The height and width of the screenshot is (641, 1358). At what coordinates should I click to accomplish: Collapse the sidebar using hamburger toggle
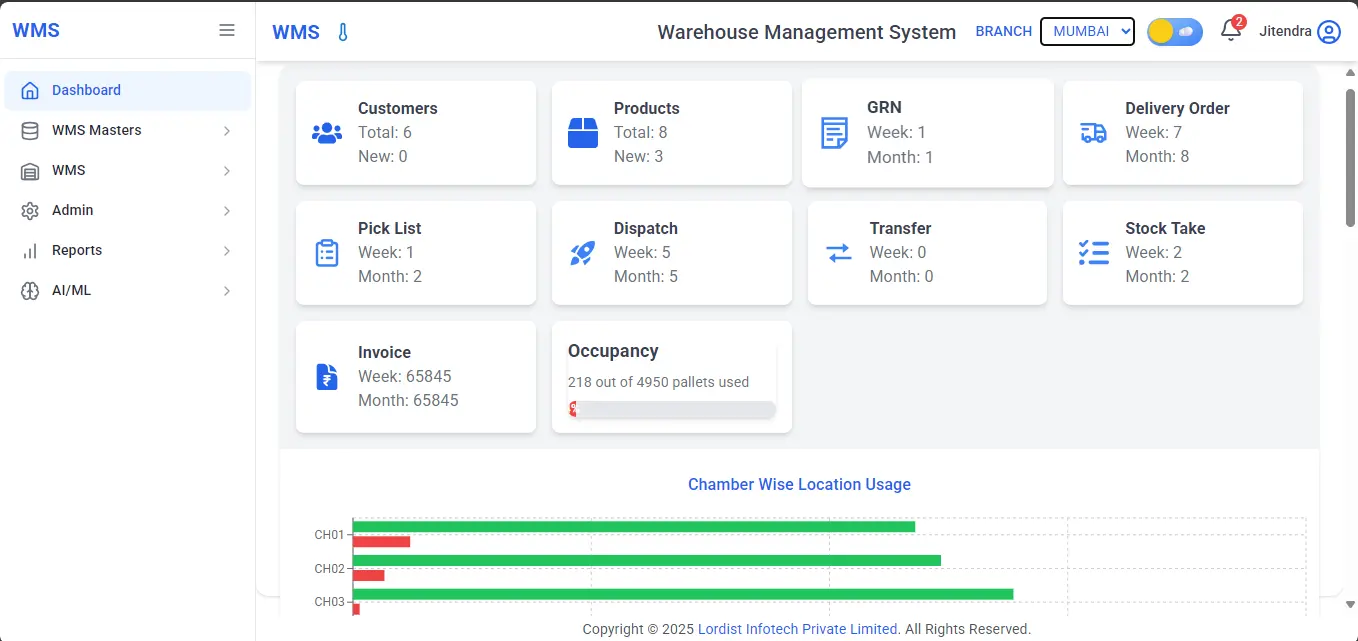[x=226, y=29]
